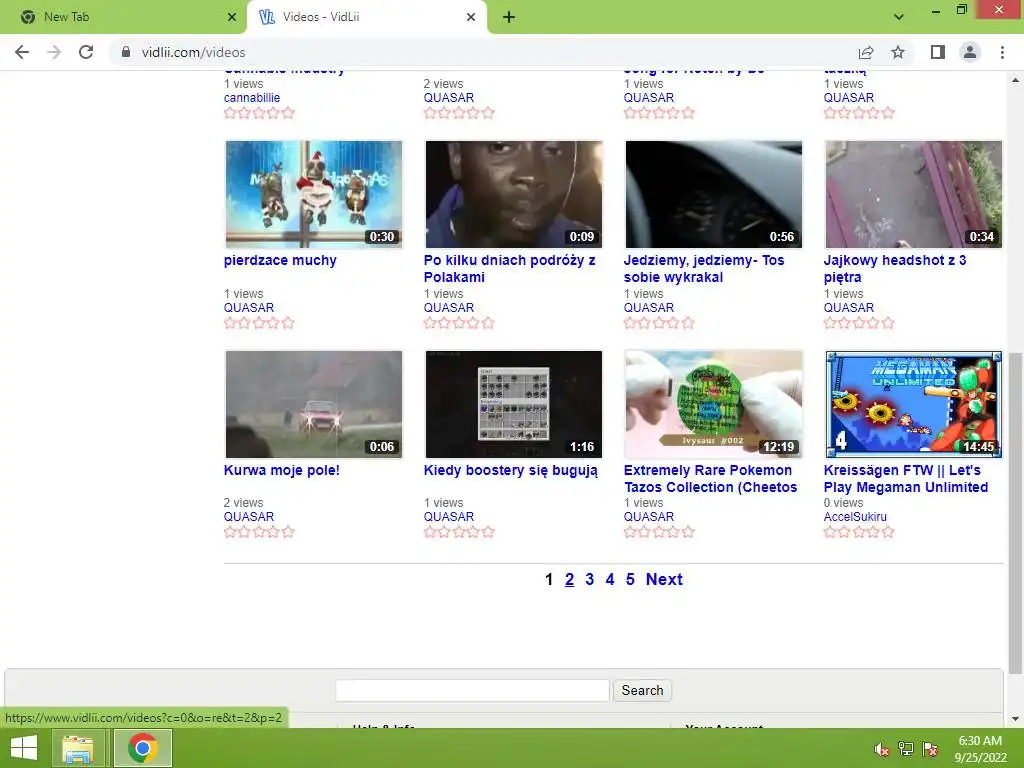1024x768 pixels.
Task: Click the address bar URL
Action: coord(193,52)
